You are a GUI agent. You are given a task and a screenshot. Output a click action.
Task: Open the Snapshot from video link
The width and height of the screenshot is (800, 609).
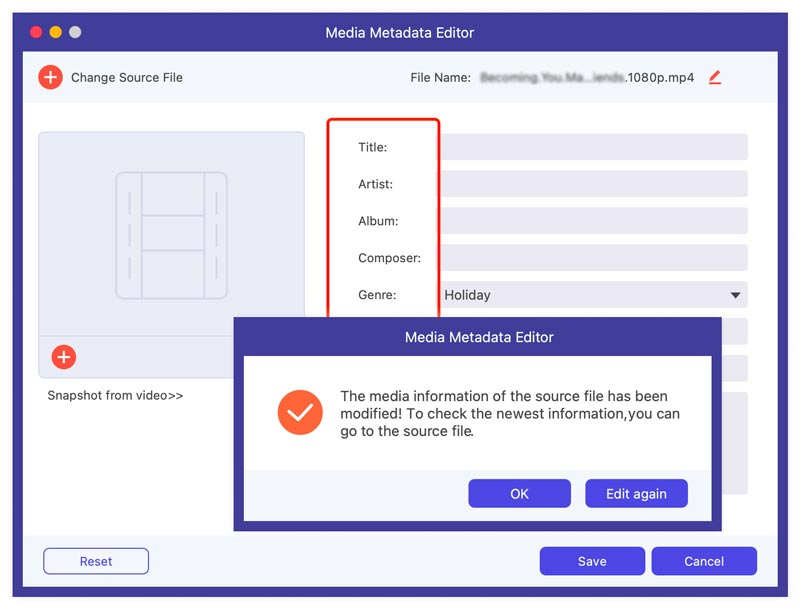pyautogui.click(x=115, y=395)
